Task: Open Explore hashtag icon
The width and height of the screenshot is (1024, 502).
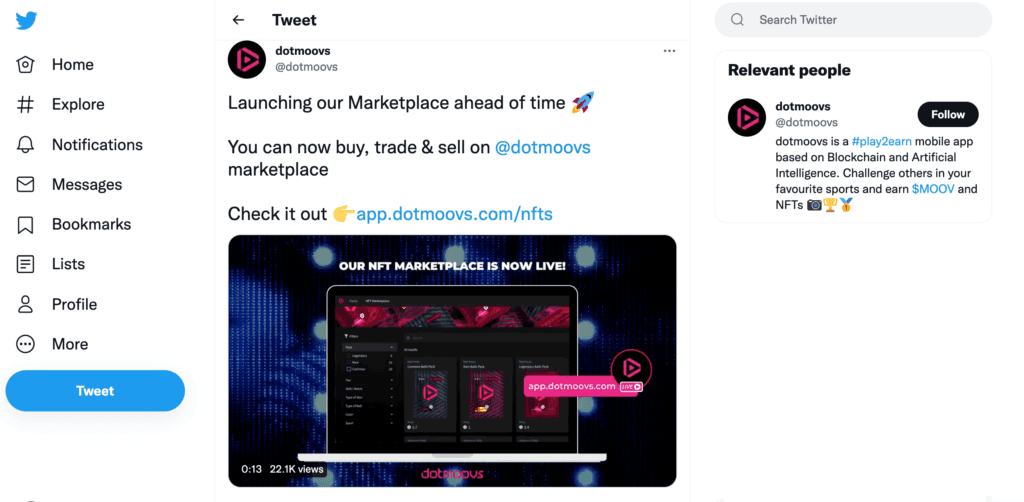Action: 26,105
